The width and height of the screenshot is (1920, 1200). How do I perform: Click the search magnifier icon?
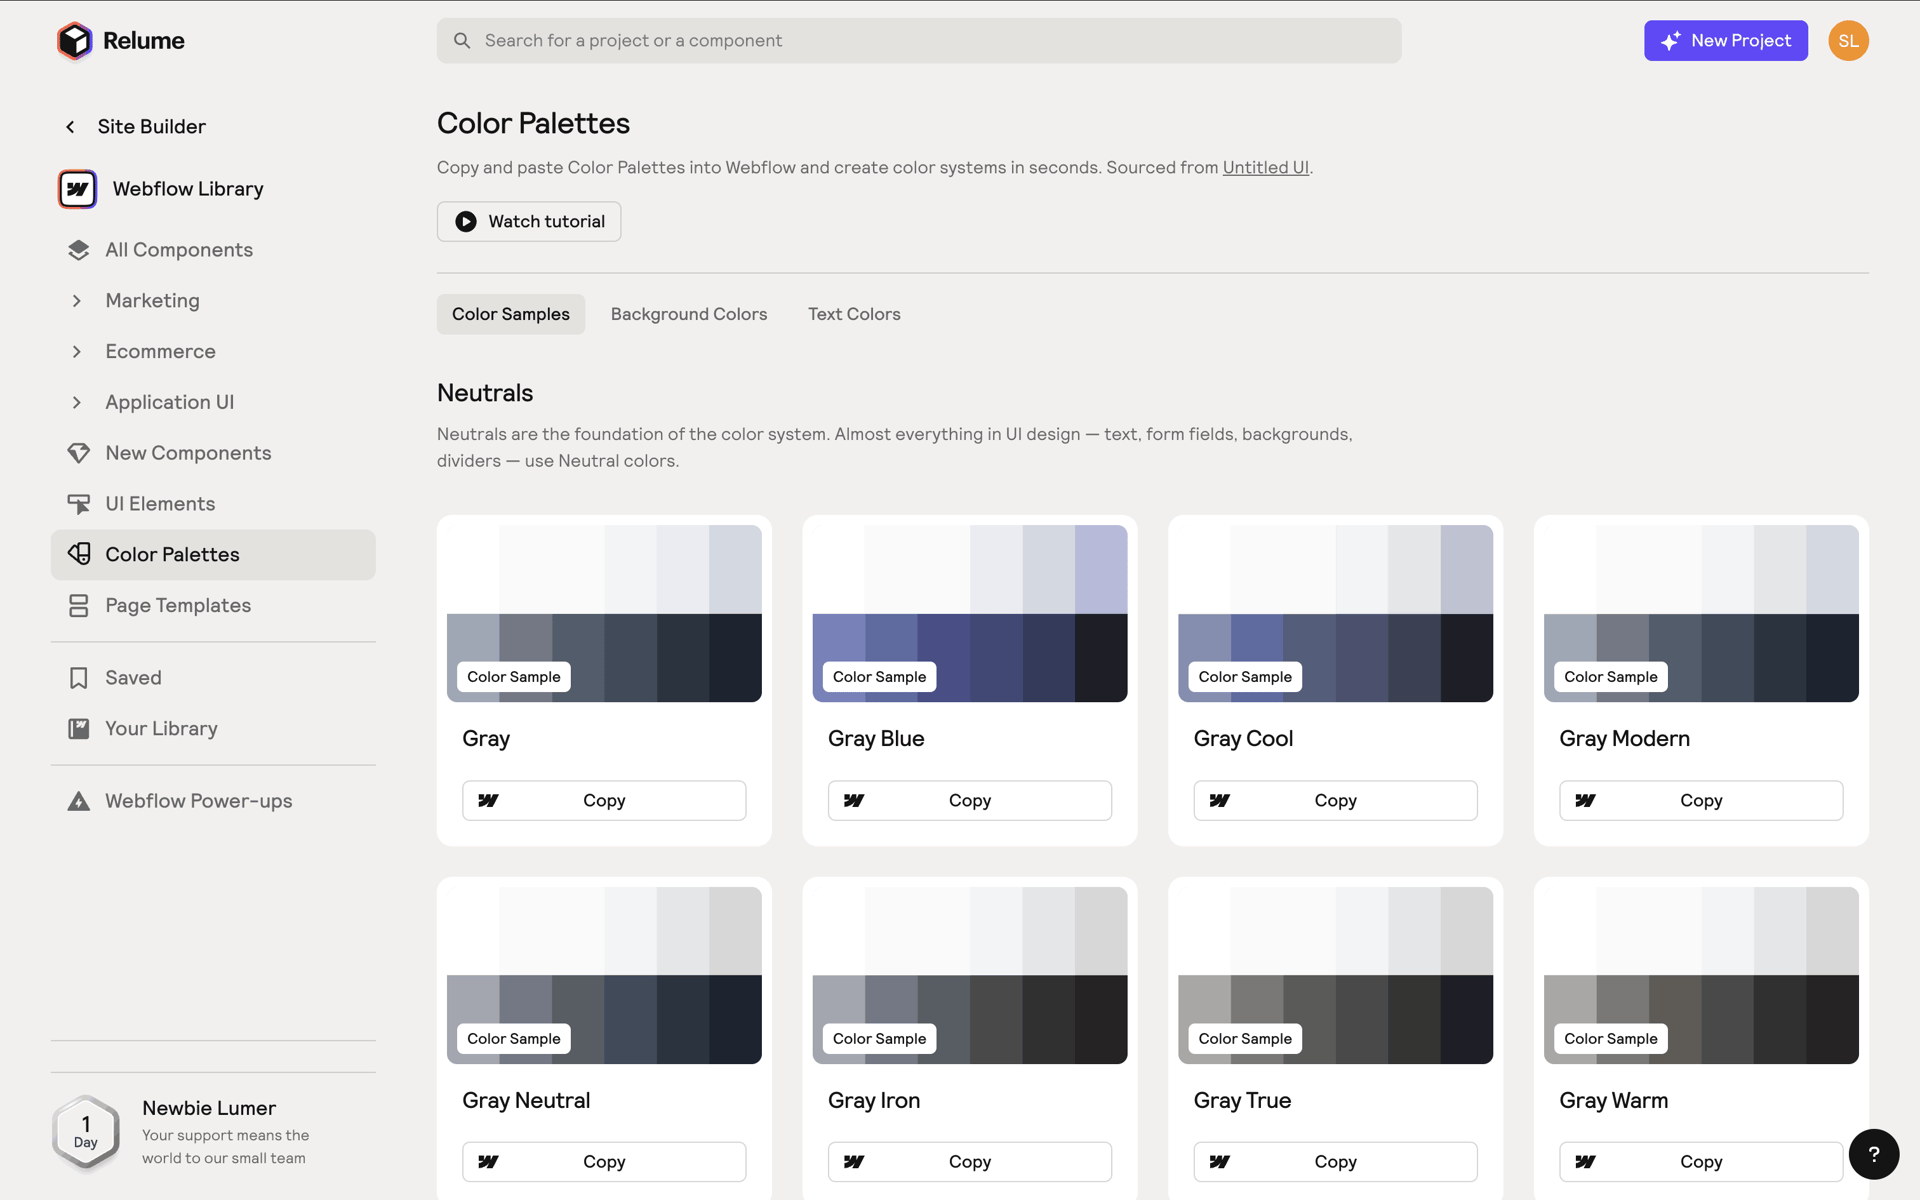[462, 41]
